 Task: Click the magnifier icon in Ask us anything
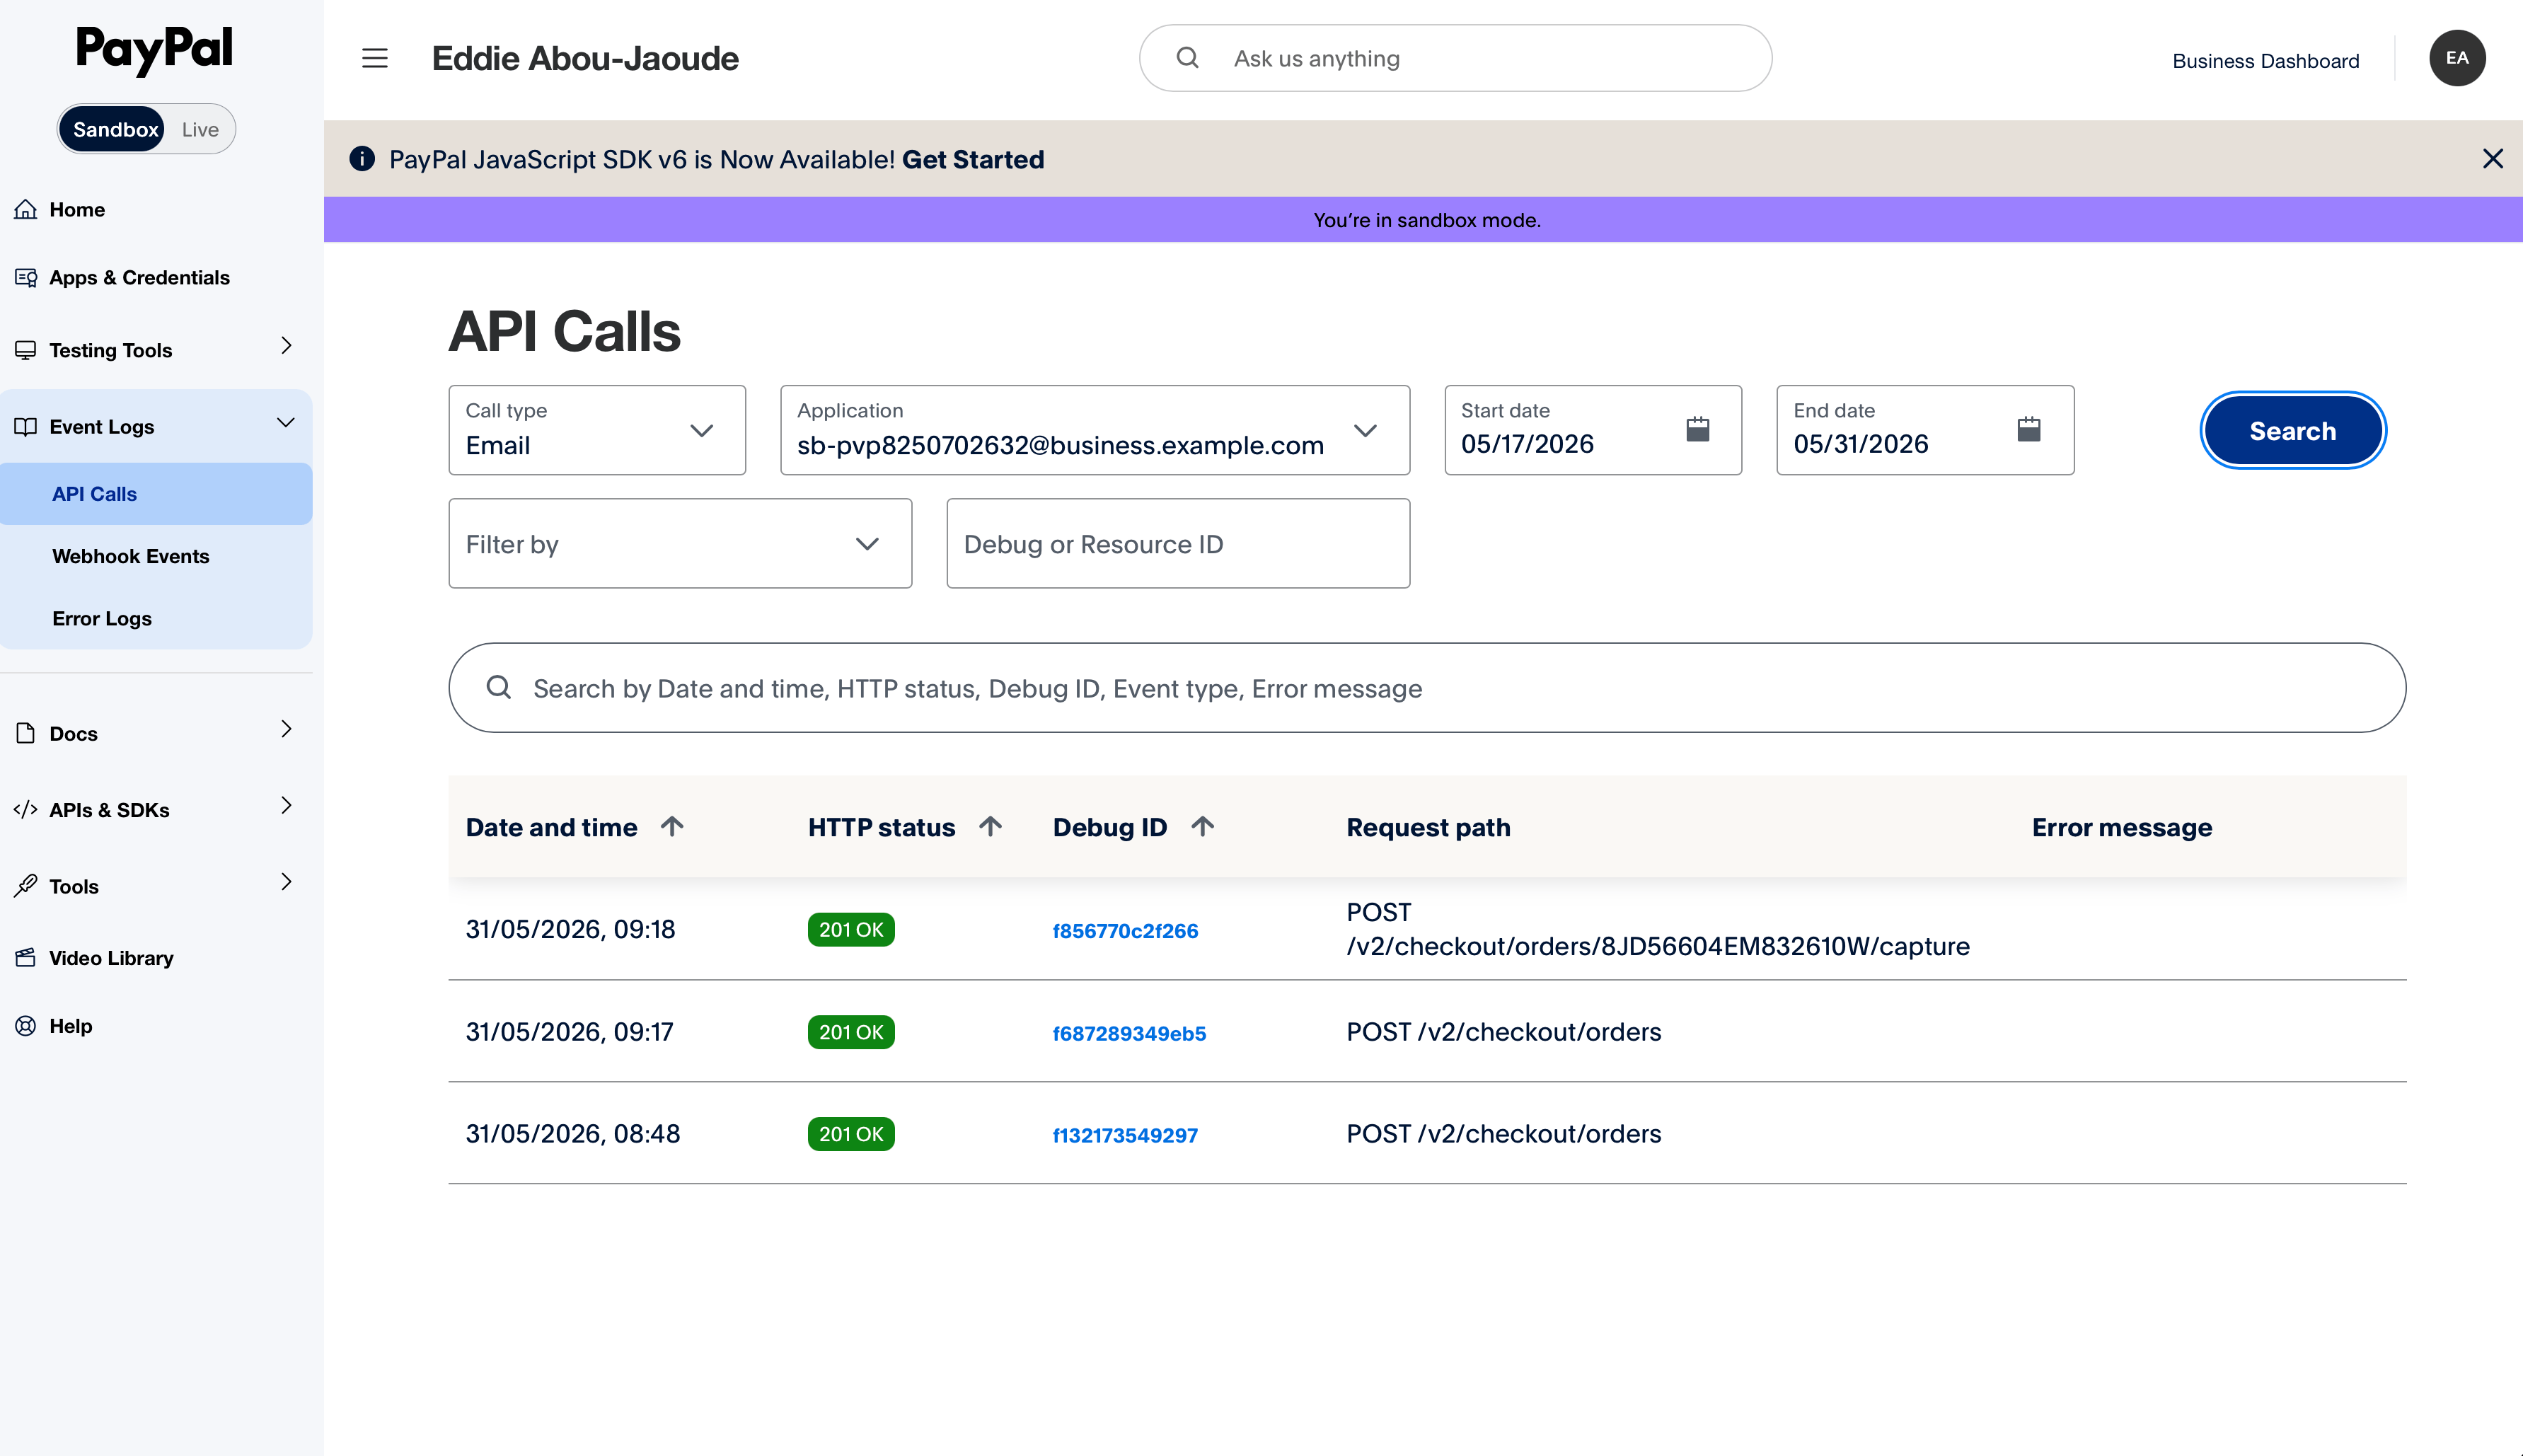tap(1187, 58)
